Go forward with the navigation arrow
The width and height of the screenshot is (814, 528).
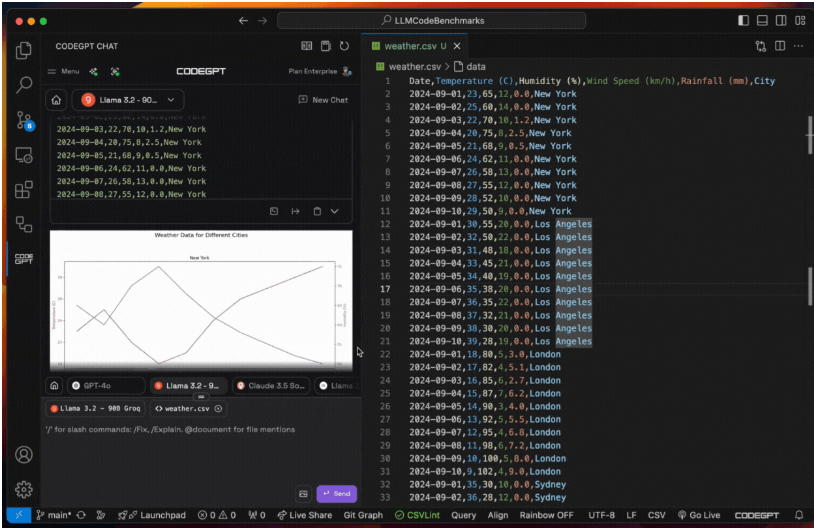[263, 21]
